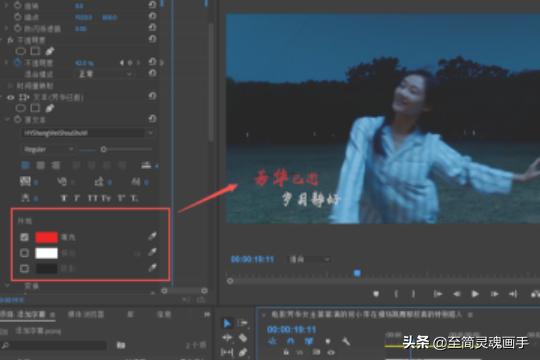
Task: Select the pen mask tool under Text layer
Action: 50,109
